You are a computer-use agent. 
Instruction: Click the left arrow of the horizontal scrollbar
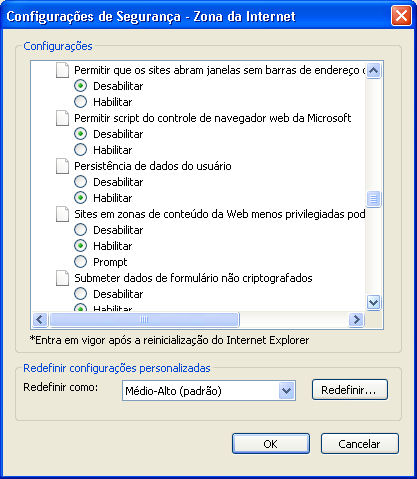(40, 320)
